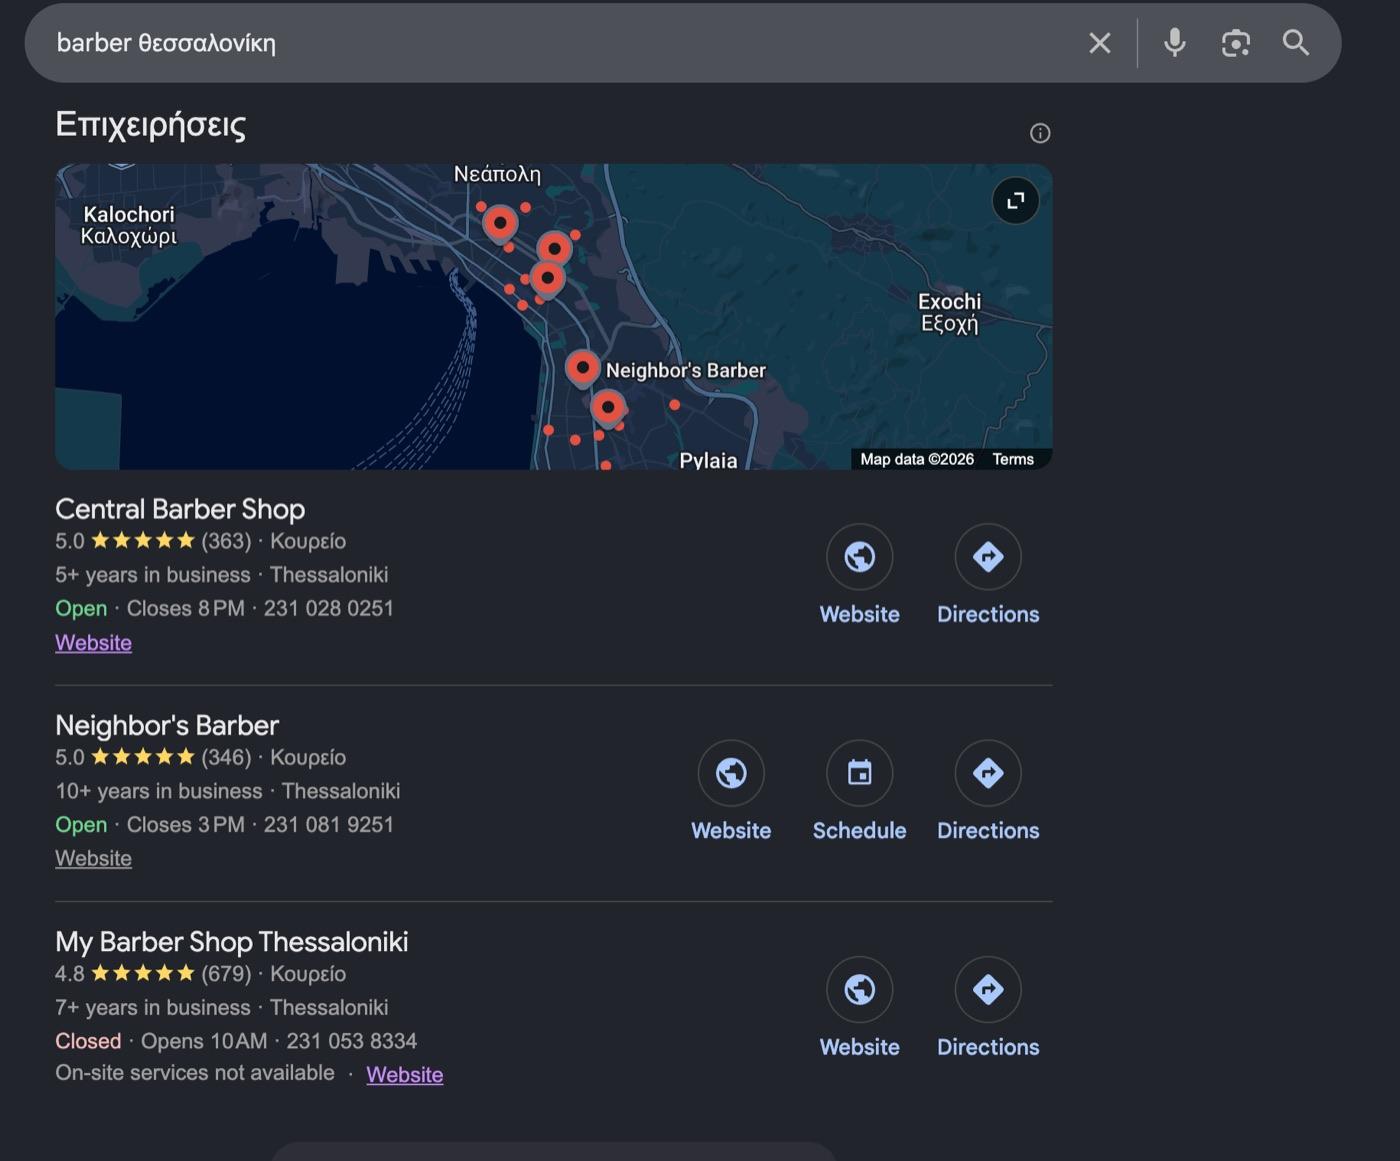Follow Website text link under Neighbor's Barber
Viewport: 1400px width, 1161px height.
[93, 859]
